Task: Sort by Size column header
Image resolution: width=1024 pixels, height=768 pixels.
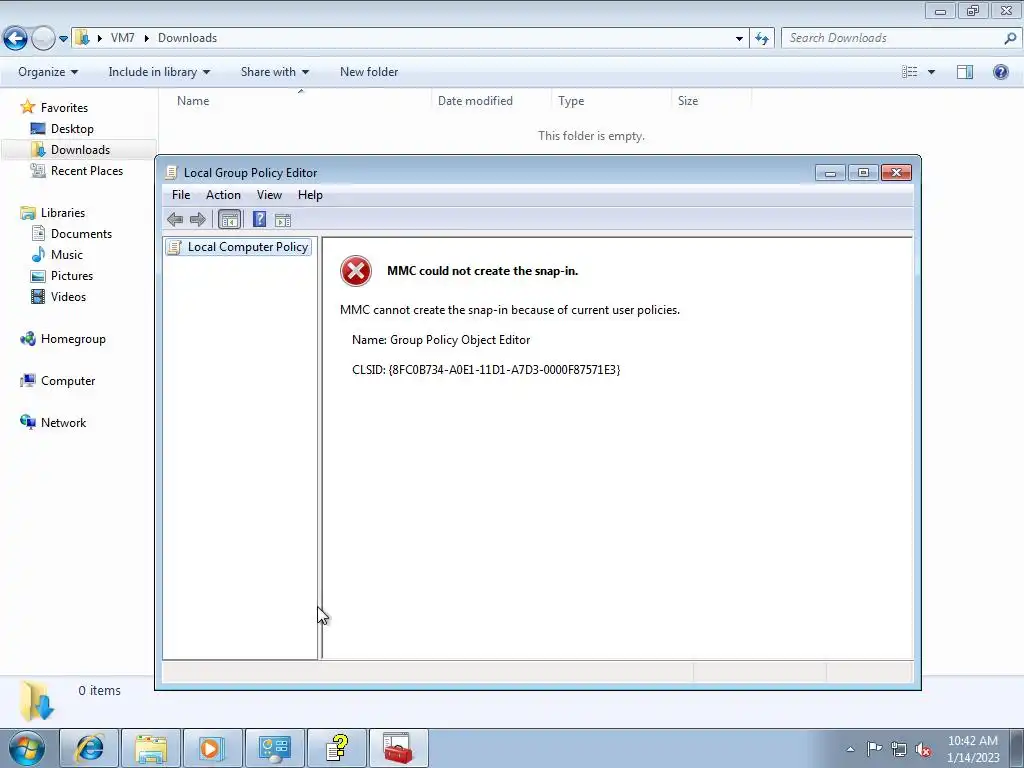Action: coord(711,101)
